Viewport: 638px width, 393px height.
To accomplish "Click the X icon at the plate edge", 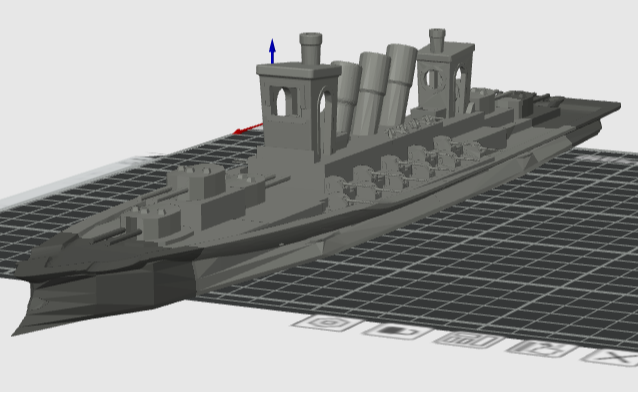I will [614, 357].
